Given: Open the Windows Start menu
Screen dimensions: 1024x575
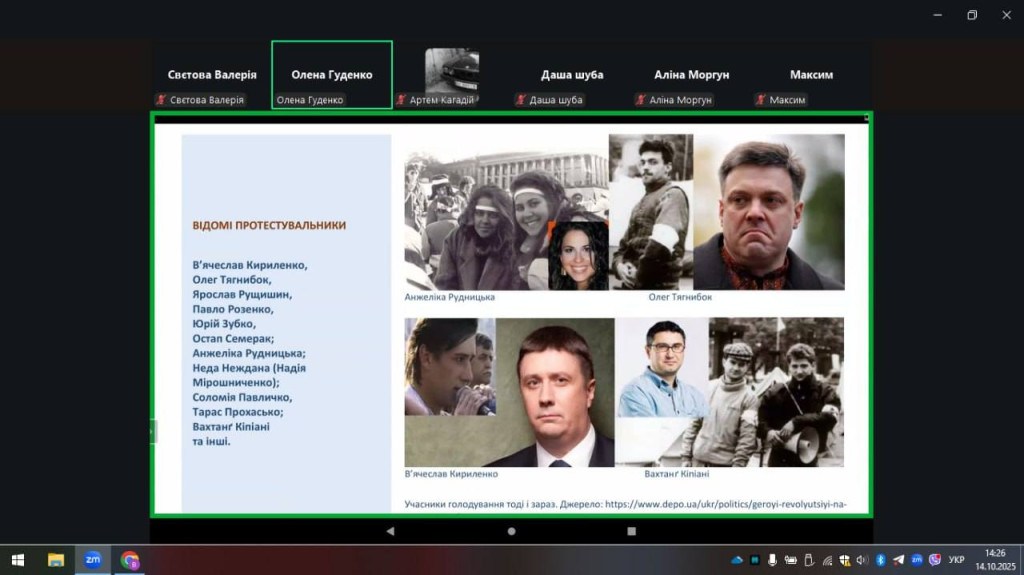Looking at the screenshot, I should coord(17,560).
